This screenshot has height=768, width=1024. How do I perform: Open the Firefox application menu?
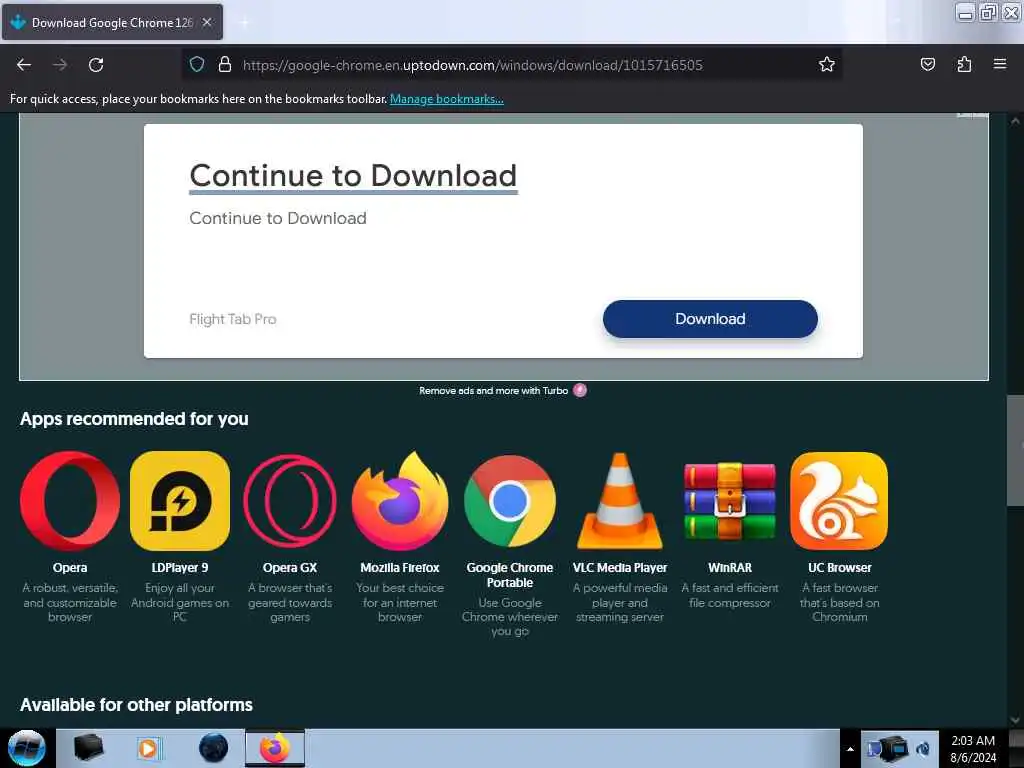(x=1000, y=65)
